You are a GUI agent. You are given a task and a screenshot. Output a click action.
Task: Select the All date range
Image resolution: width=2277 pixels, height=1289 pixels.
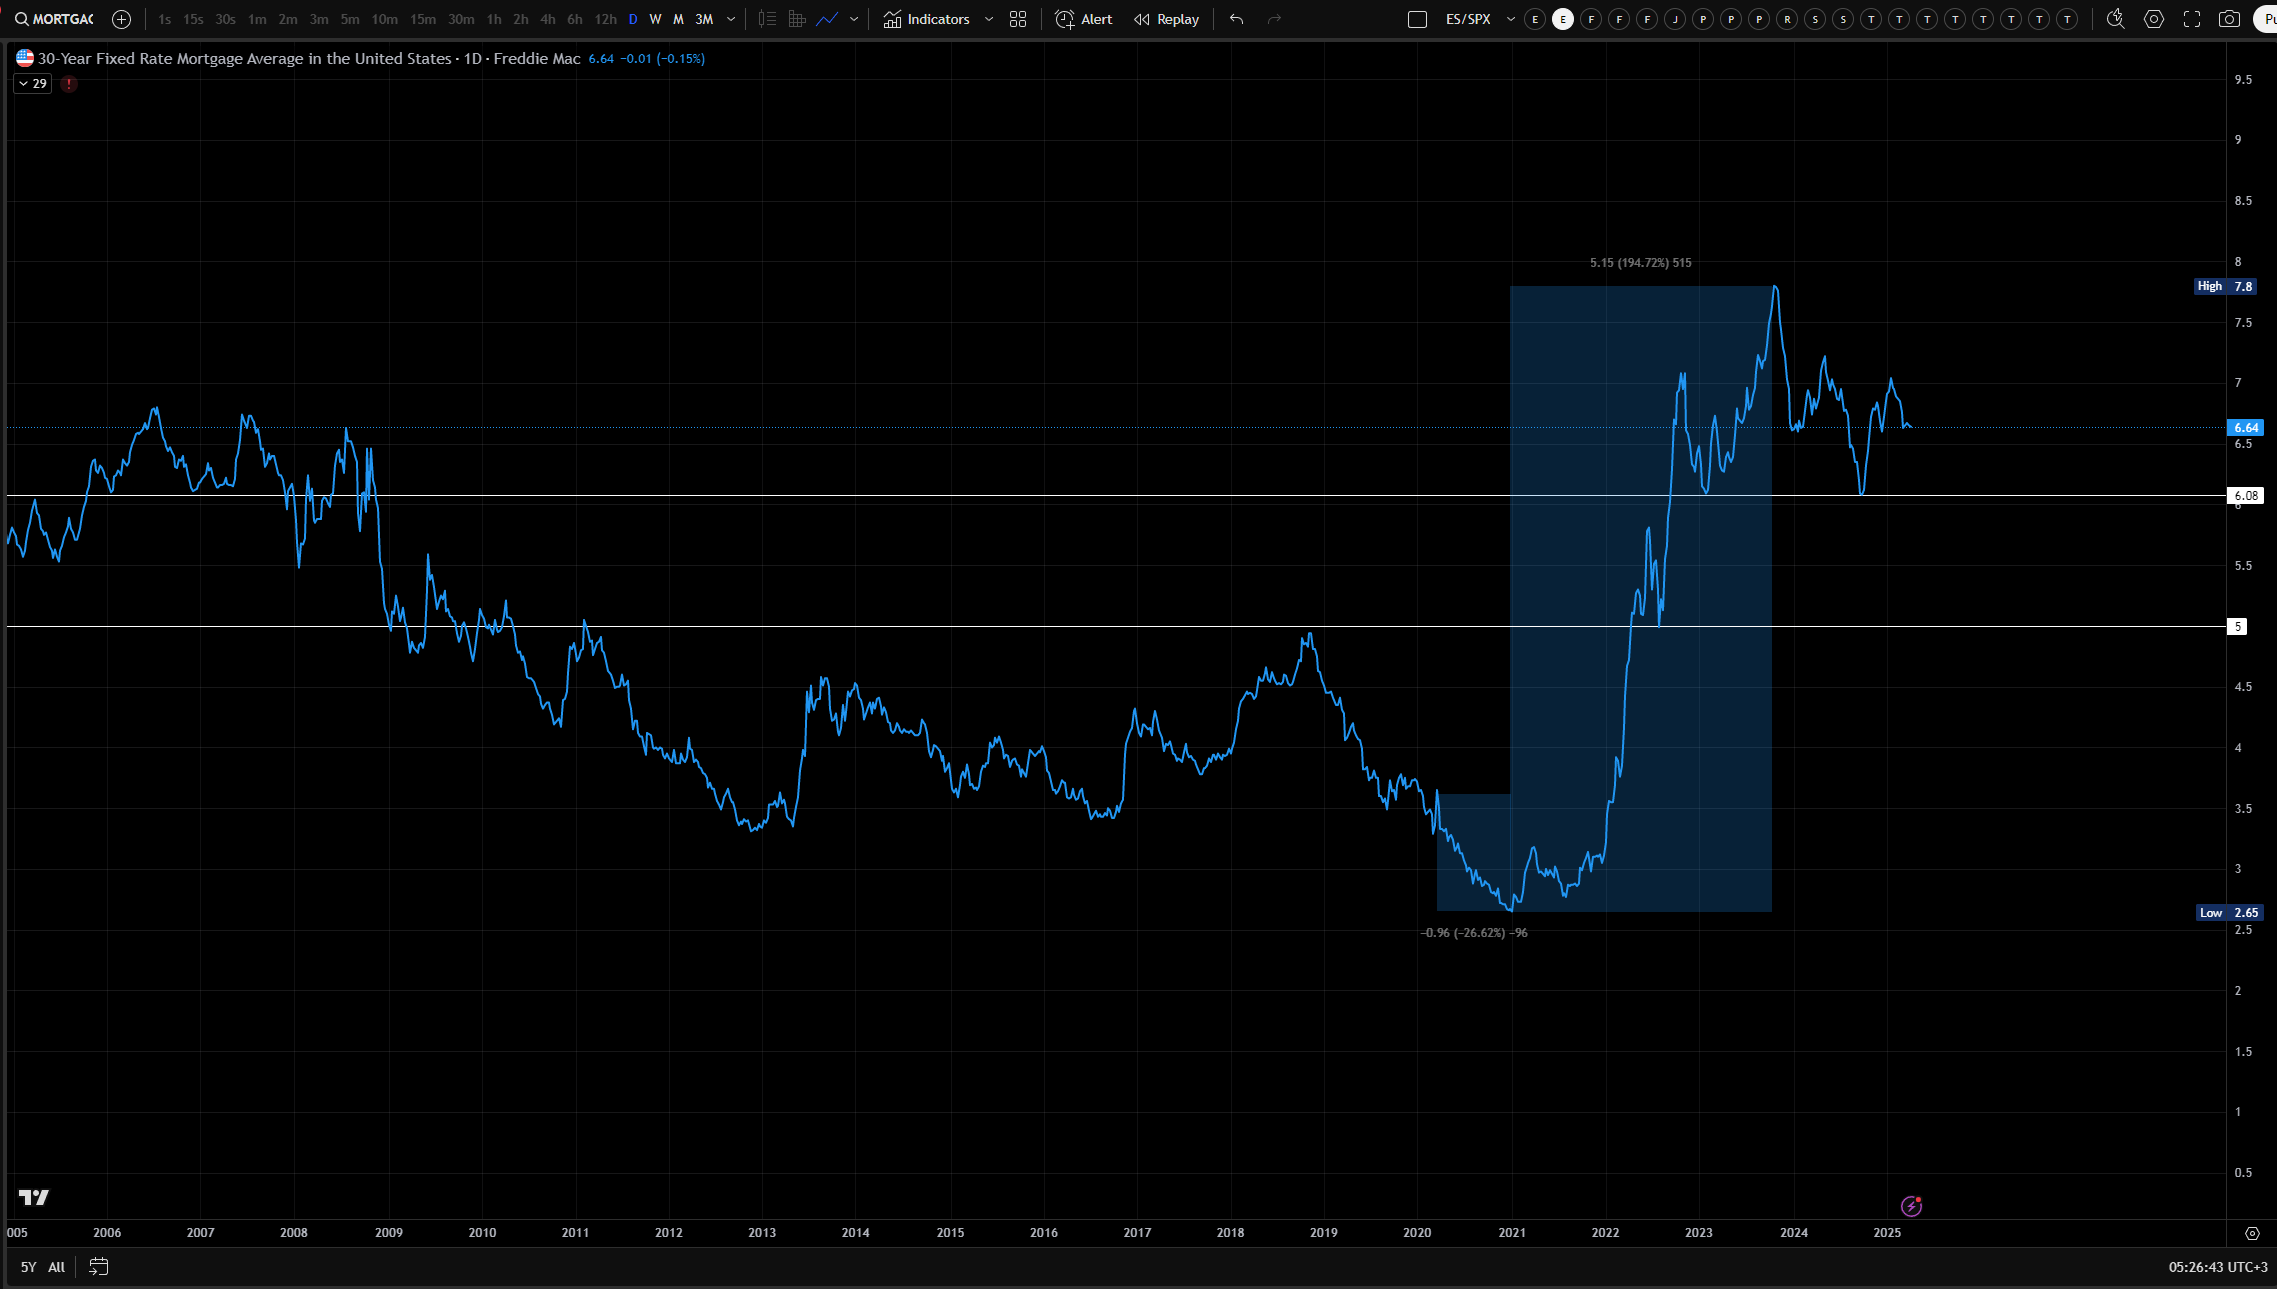(x=57, y=1267)
